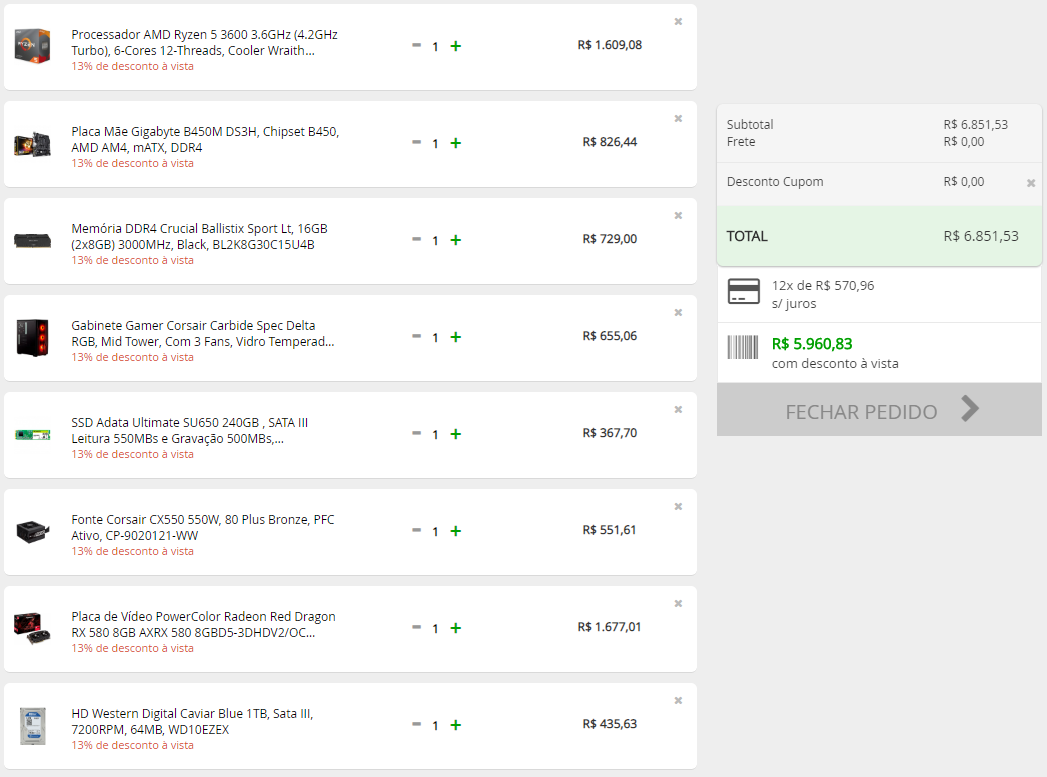Increase quantity of Gigabyte B450M DS3H motherboard
The width and height of the screenshot is (1047, 777).
pos(455,143)
